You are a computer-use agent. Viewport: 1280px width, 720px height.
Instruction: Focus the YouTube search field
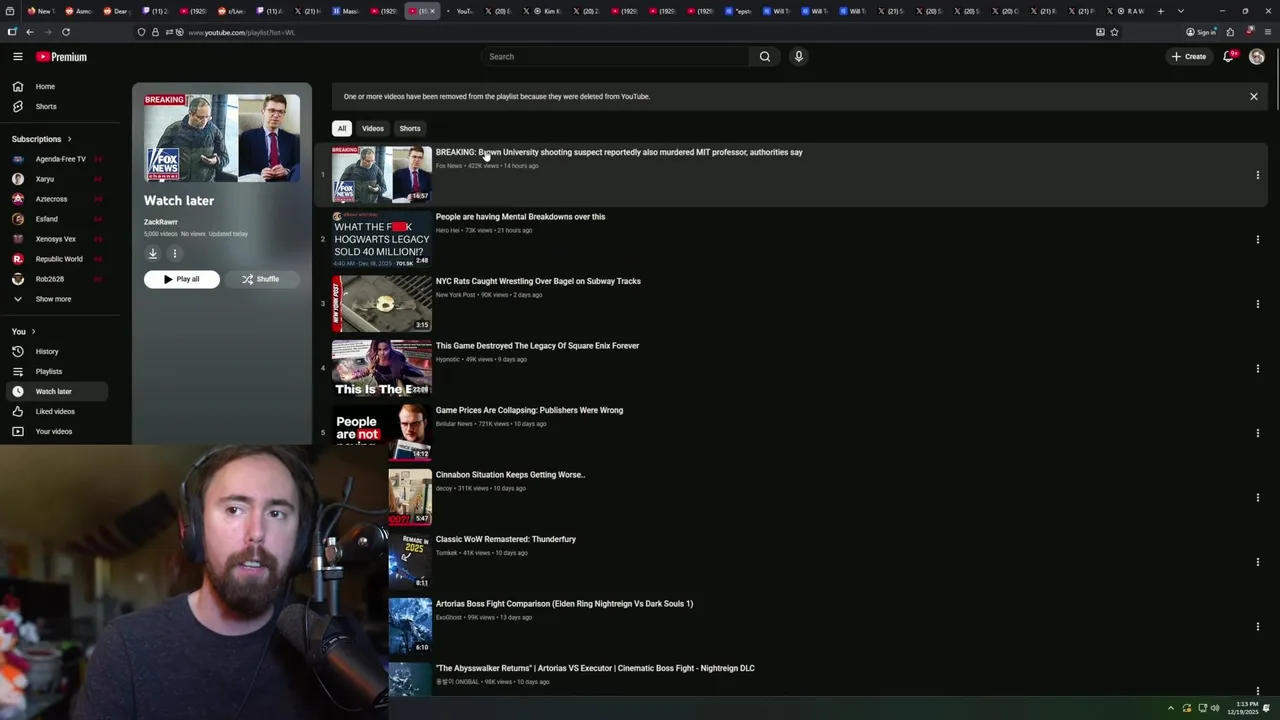click(615, 57)
